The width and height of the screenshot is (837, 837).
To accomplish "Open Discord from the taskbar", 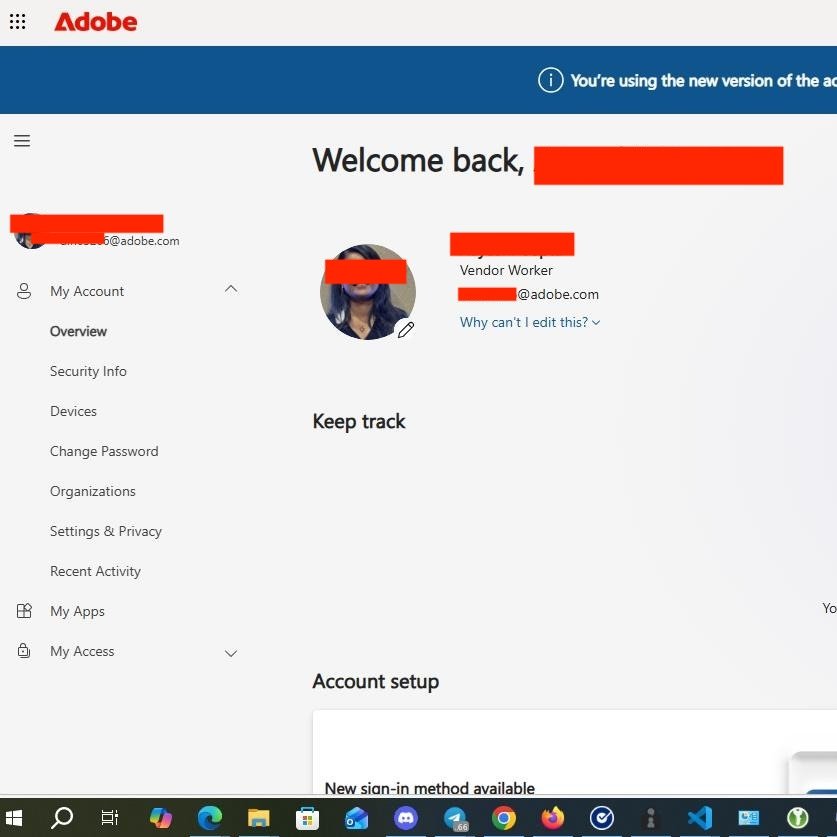I will [406, 818].
